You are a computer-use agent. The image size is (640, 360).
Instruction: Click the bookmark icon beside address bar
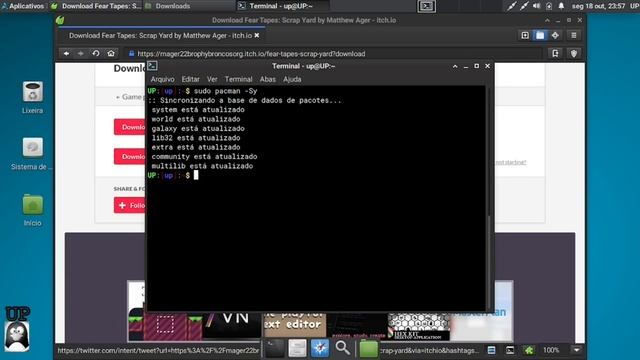555,53
